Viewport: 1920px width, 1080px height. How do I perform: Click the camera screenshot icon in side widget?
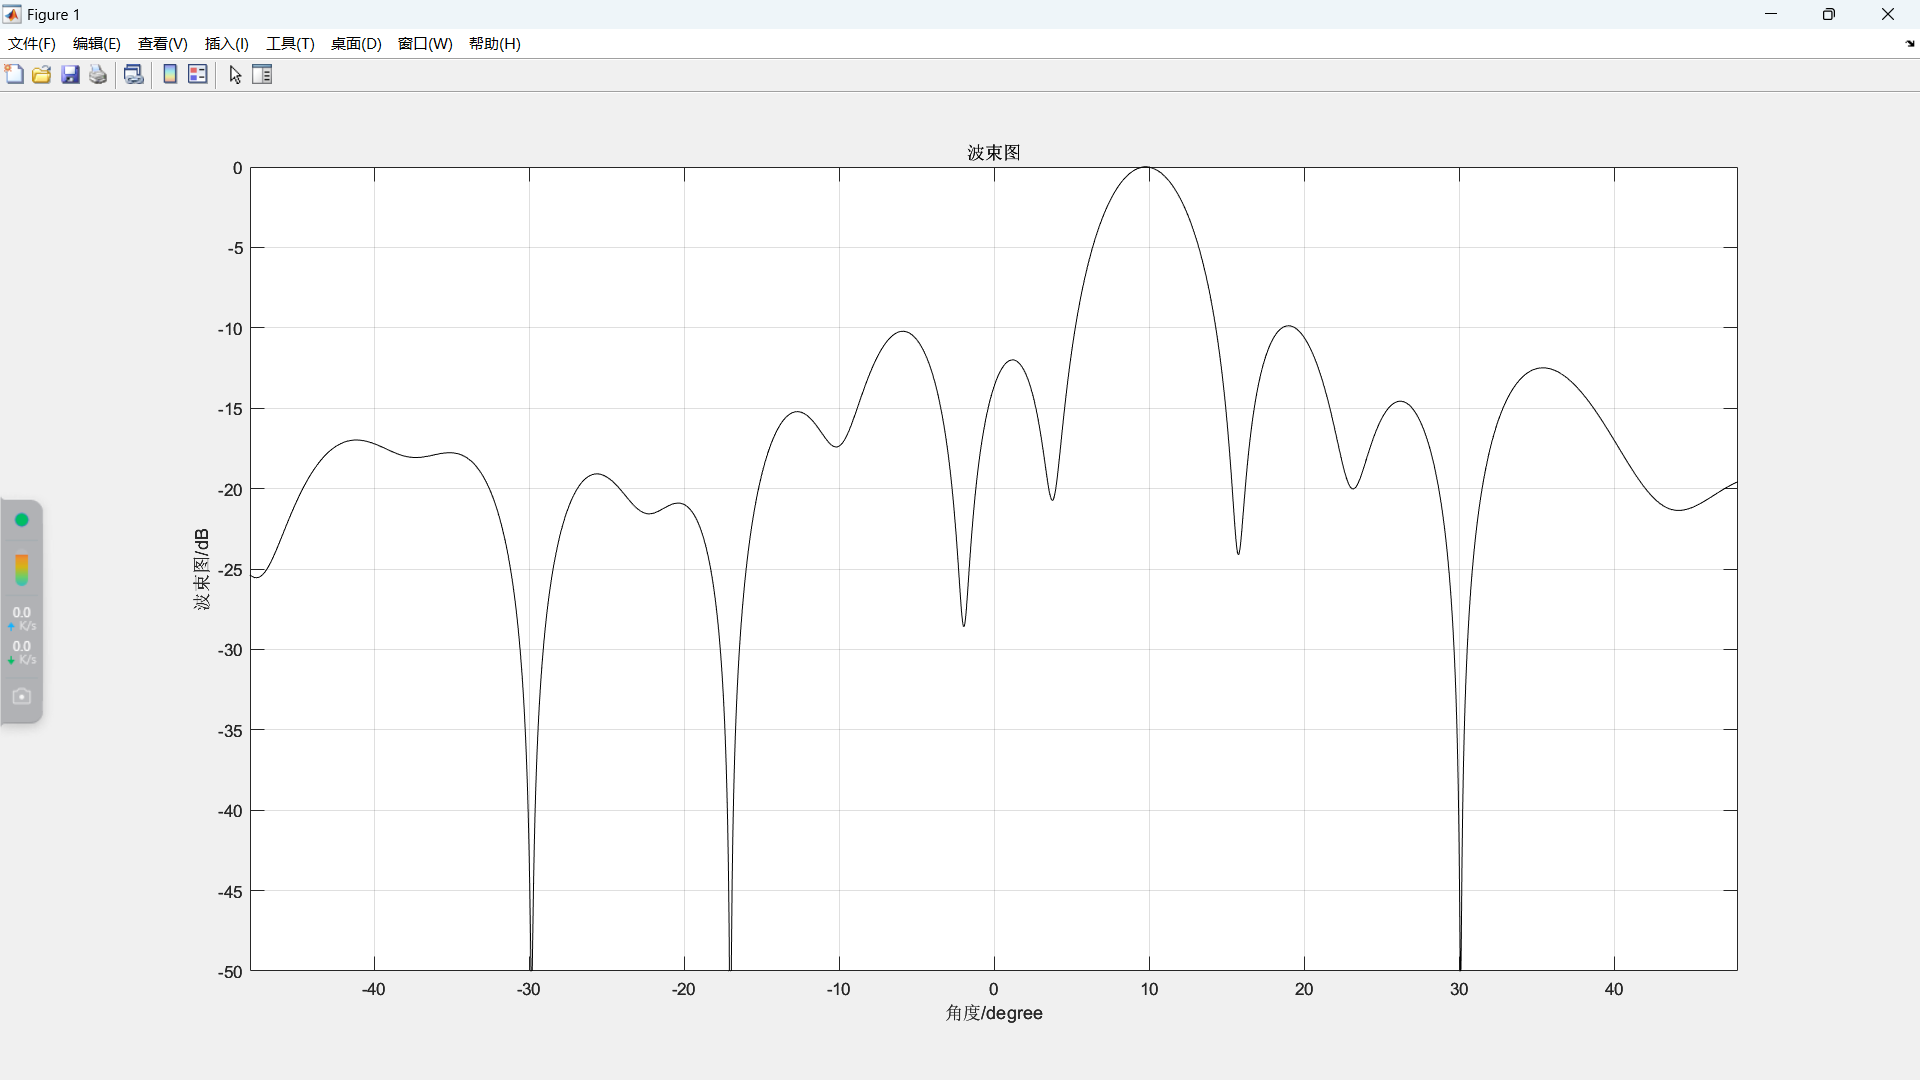click(x=22, y=696)
